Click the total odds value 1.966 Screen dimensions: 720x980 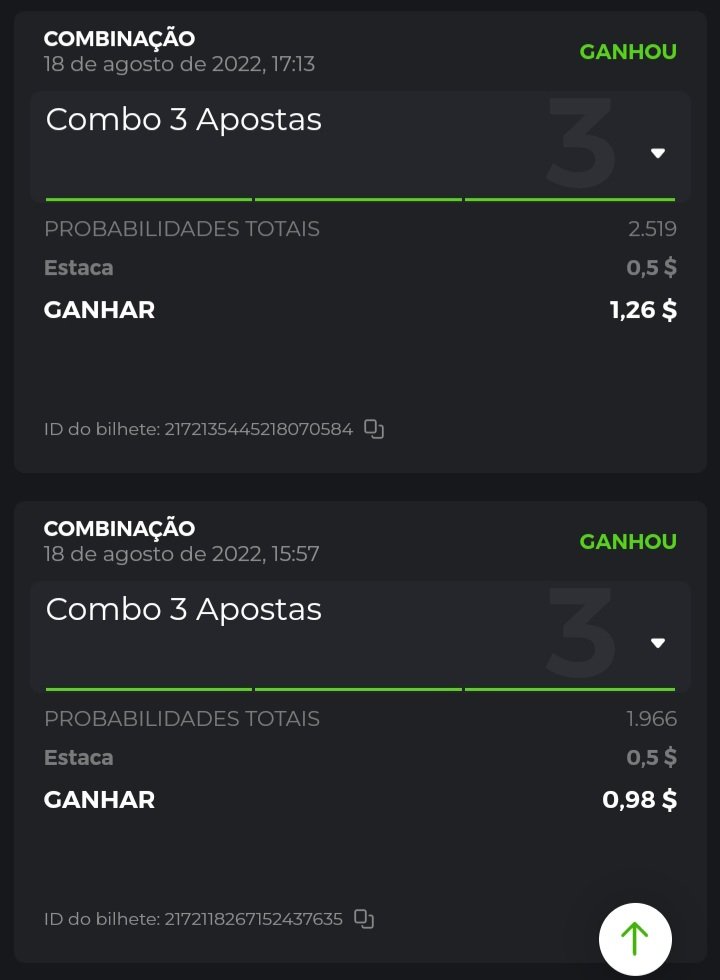651,719
